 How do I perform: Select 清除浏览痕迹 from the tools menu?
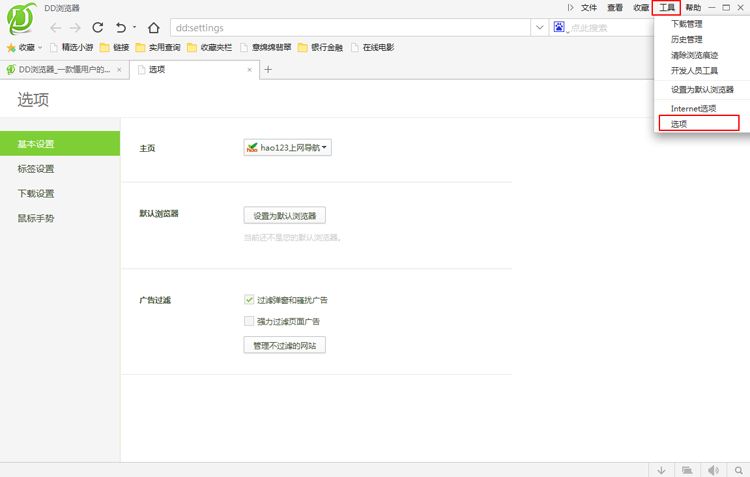pos(694,56)
